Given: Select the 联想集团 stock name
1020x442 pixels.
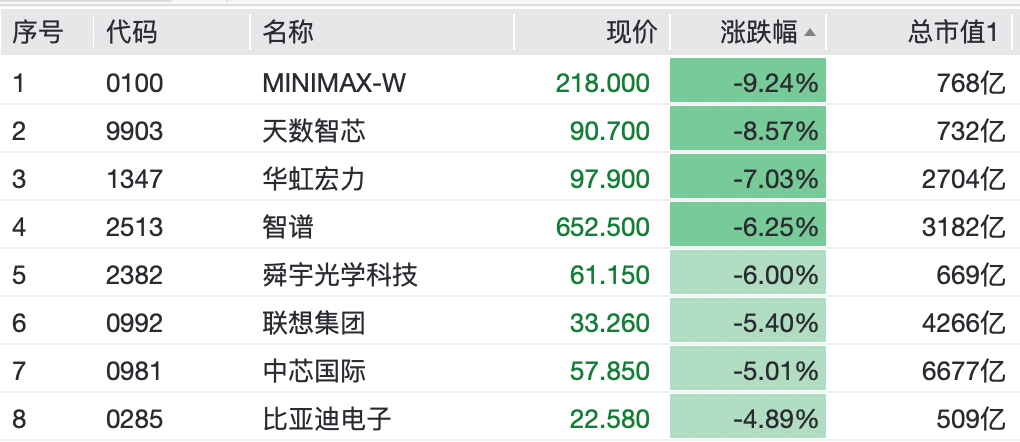Looking at the screenshot, I should coord(314,323).
